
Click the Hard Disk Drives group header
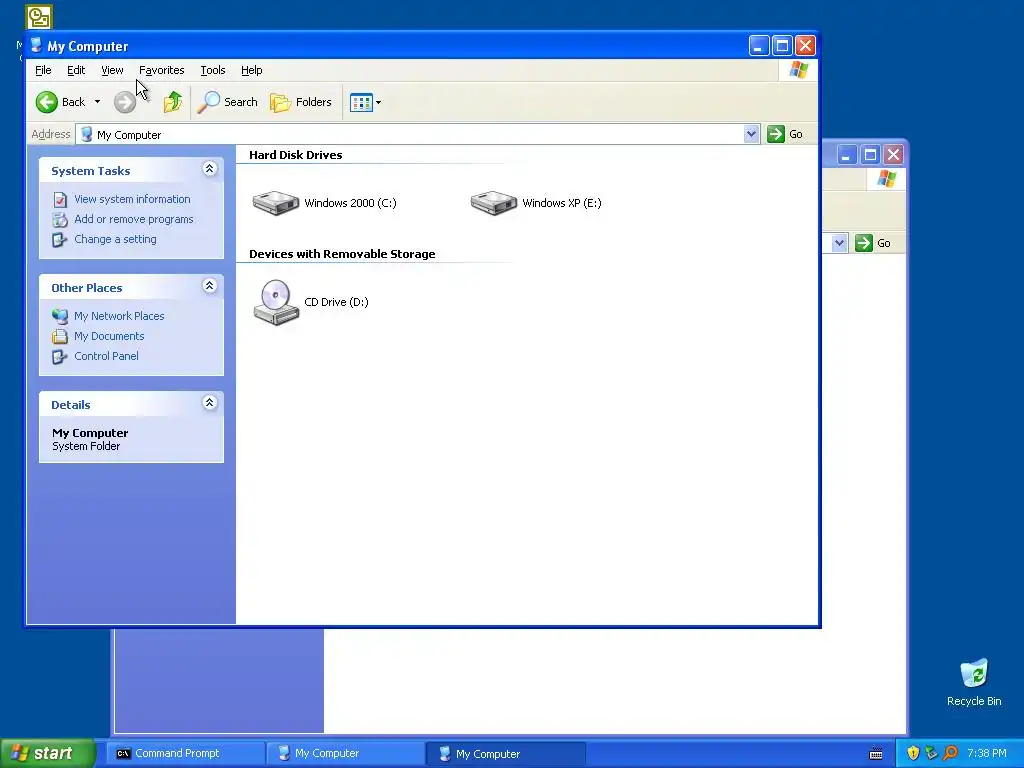coord(296,155)
